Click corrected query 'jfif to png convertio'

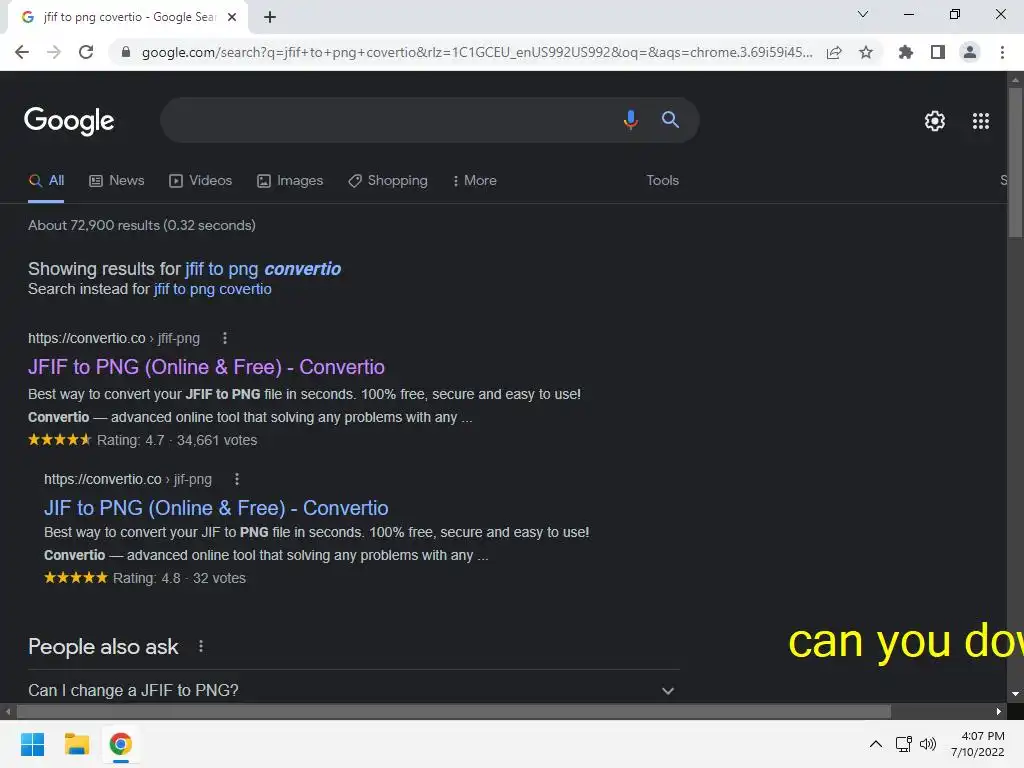[263, 269]
